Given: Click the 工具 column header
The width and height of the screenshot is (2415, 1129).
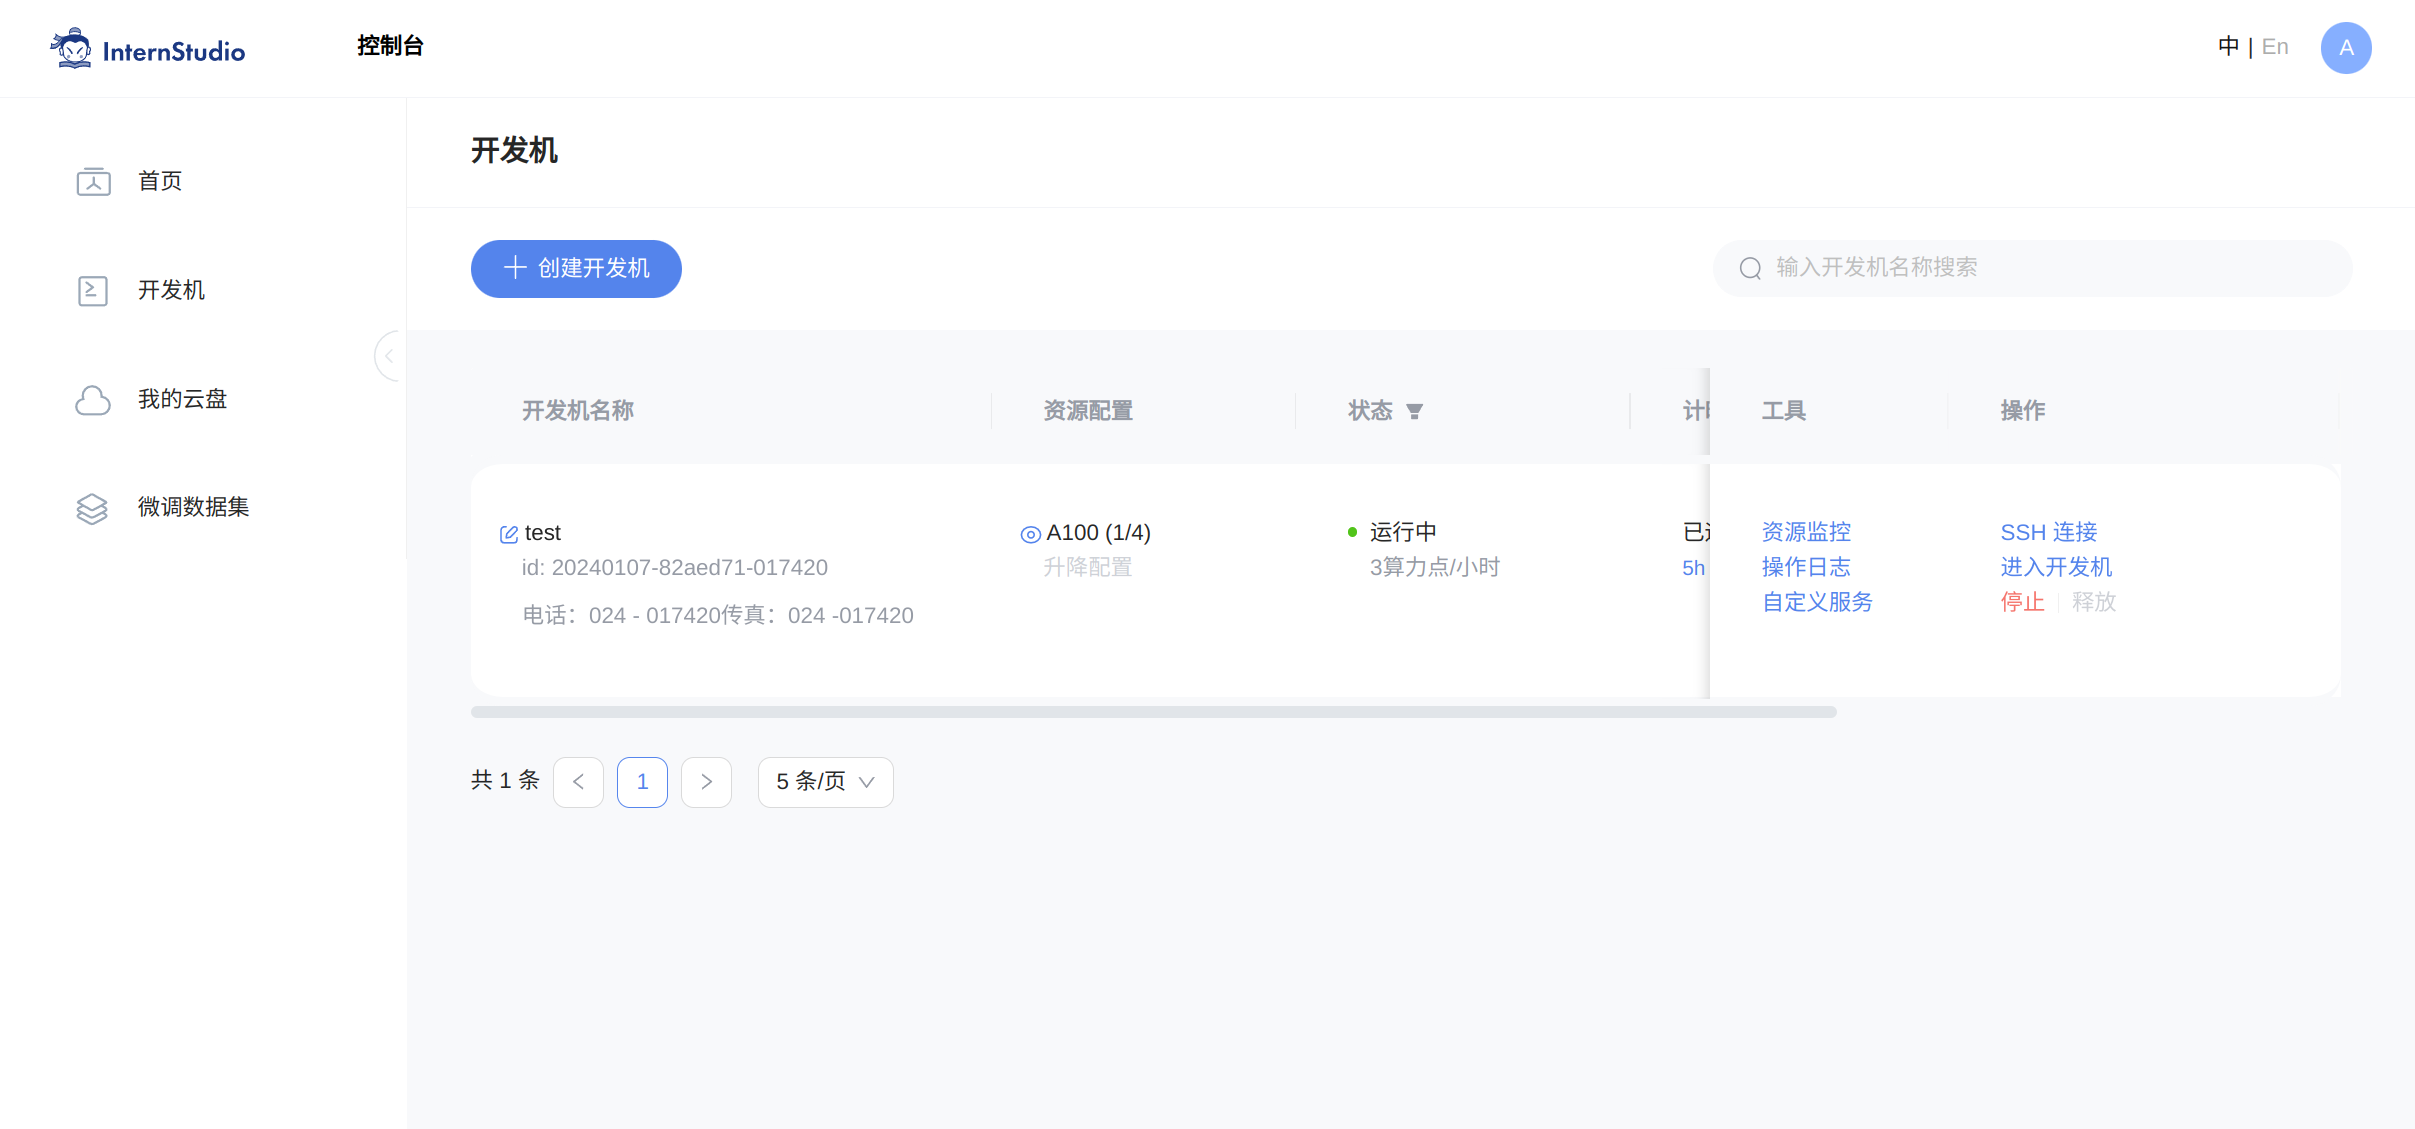Looking at the screenshot, I should (x=1783, y=411).
